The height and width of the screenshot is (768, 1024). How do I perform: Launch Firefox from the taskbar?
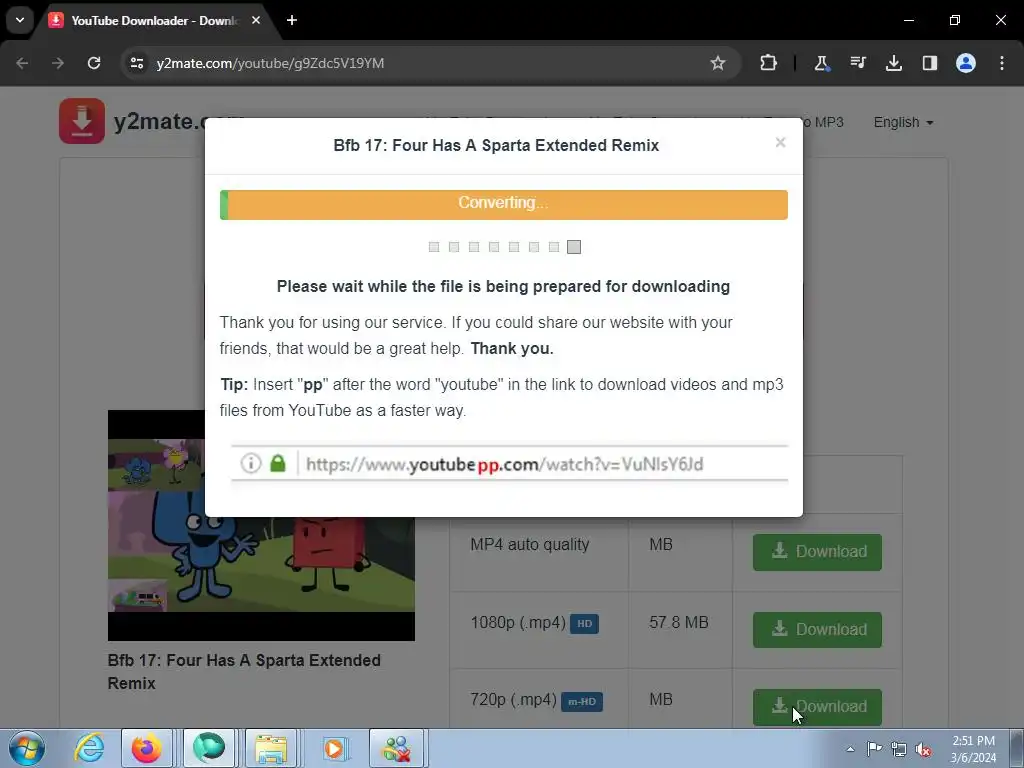(x=146, y=748)
